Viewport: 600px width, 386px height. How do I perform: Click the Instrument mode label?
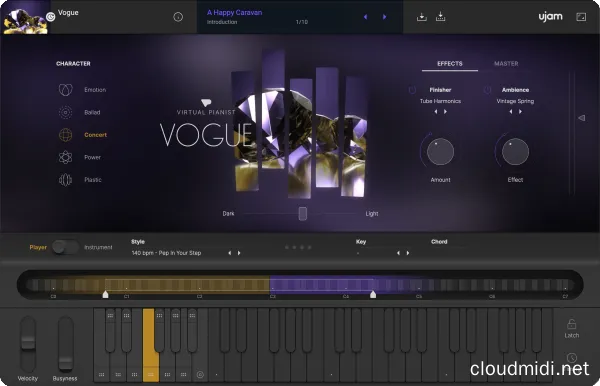(98, 248)
